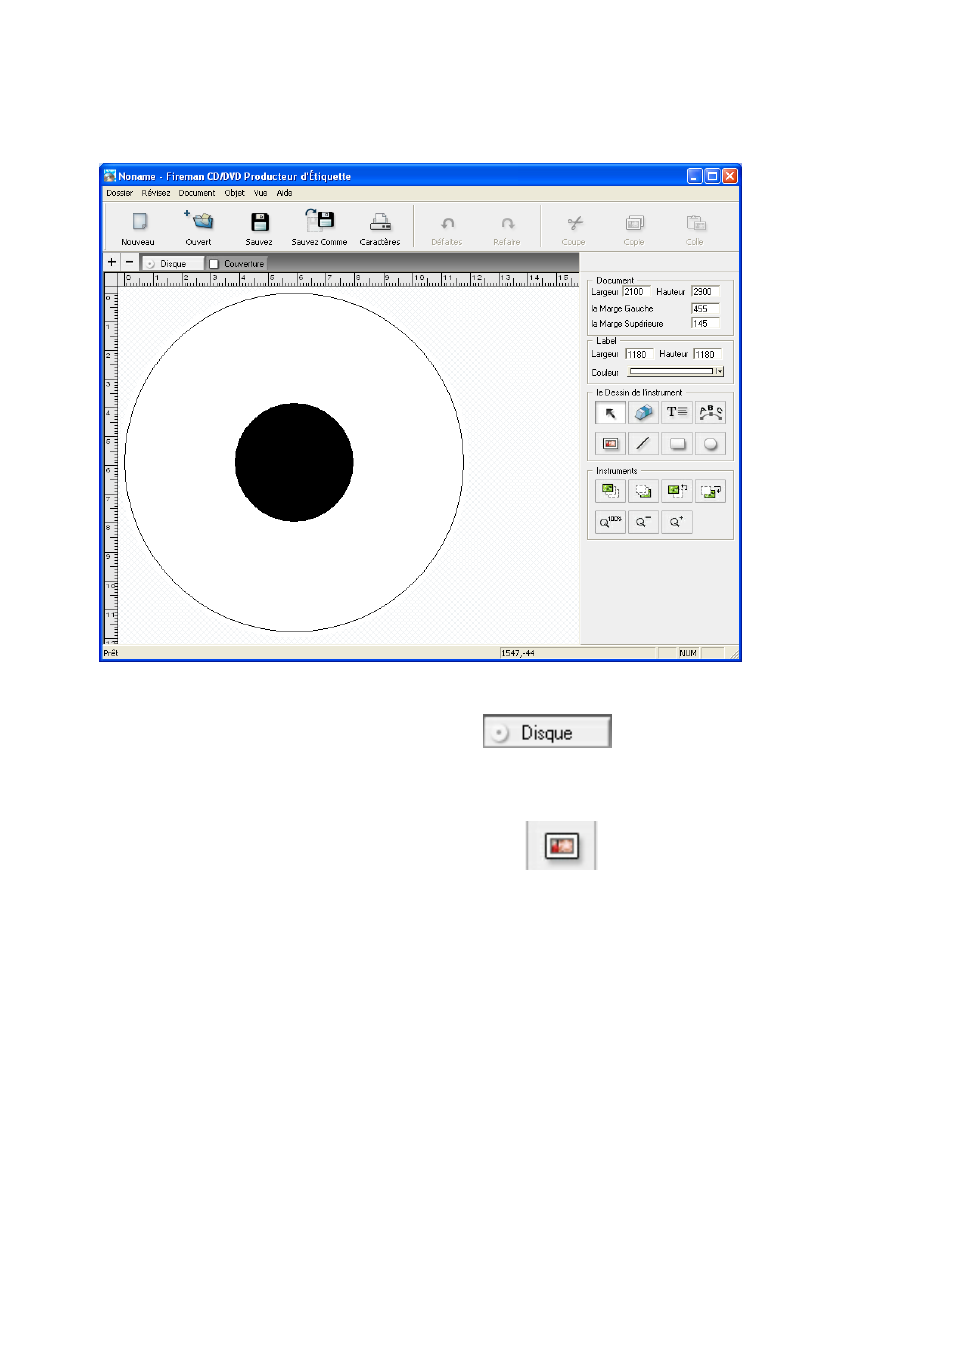
Task: Select the arrow pointer tool
Action: click(x=610, y=412)
